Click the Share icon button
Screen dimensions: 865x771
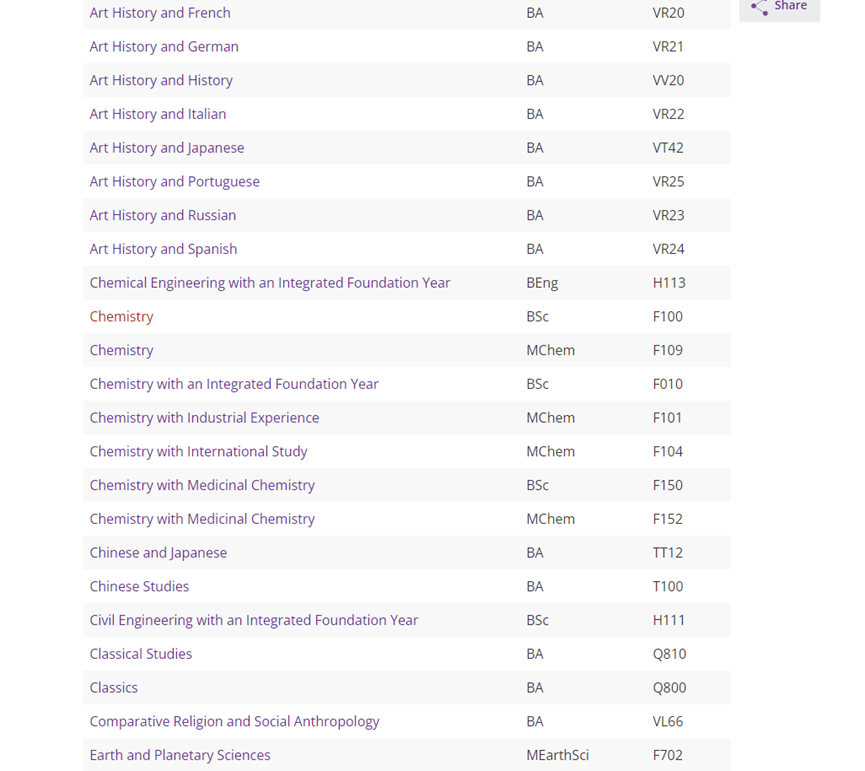[779, 8]
